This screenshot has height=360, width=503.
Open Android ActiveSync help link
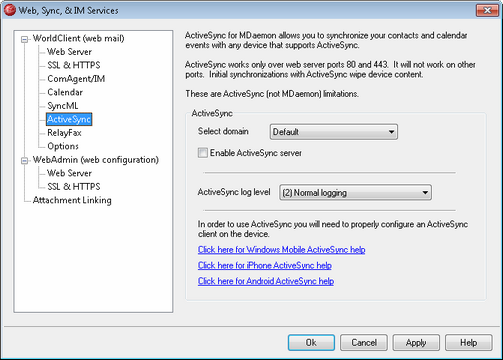[x=266, y=281]
